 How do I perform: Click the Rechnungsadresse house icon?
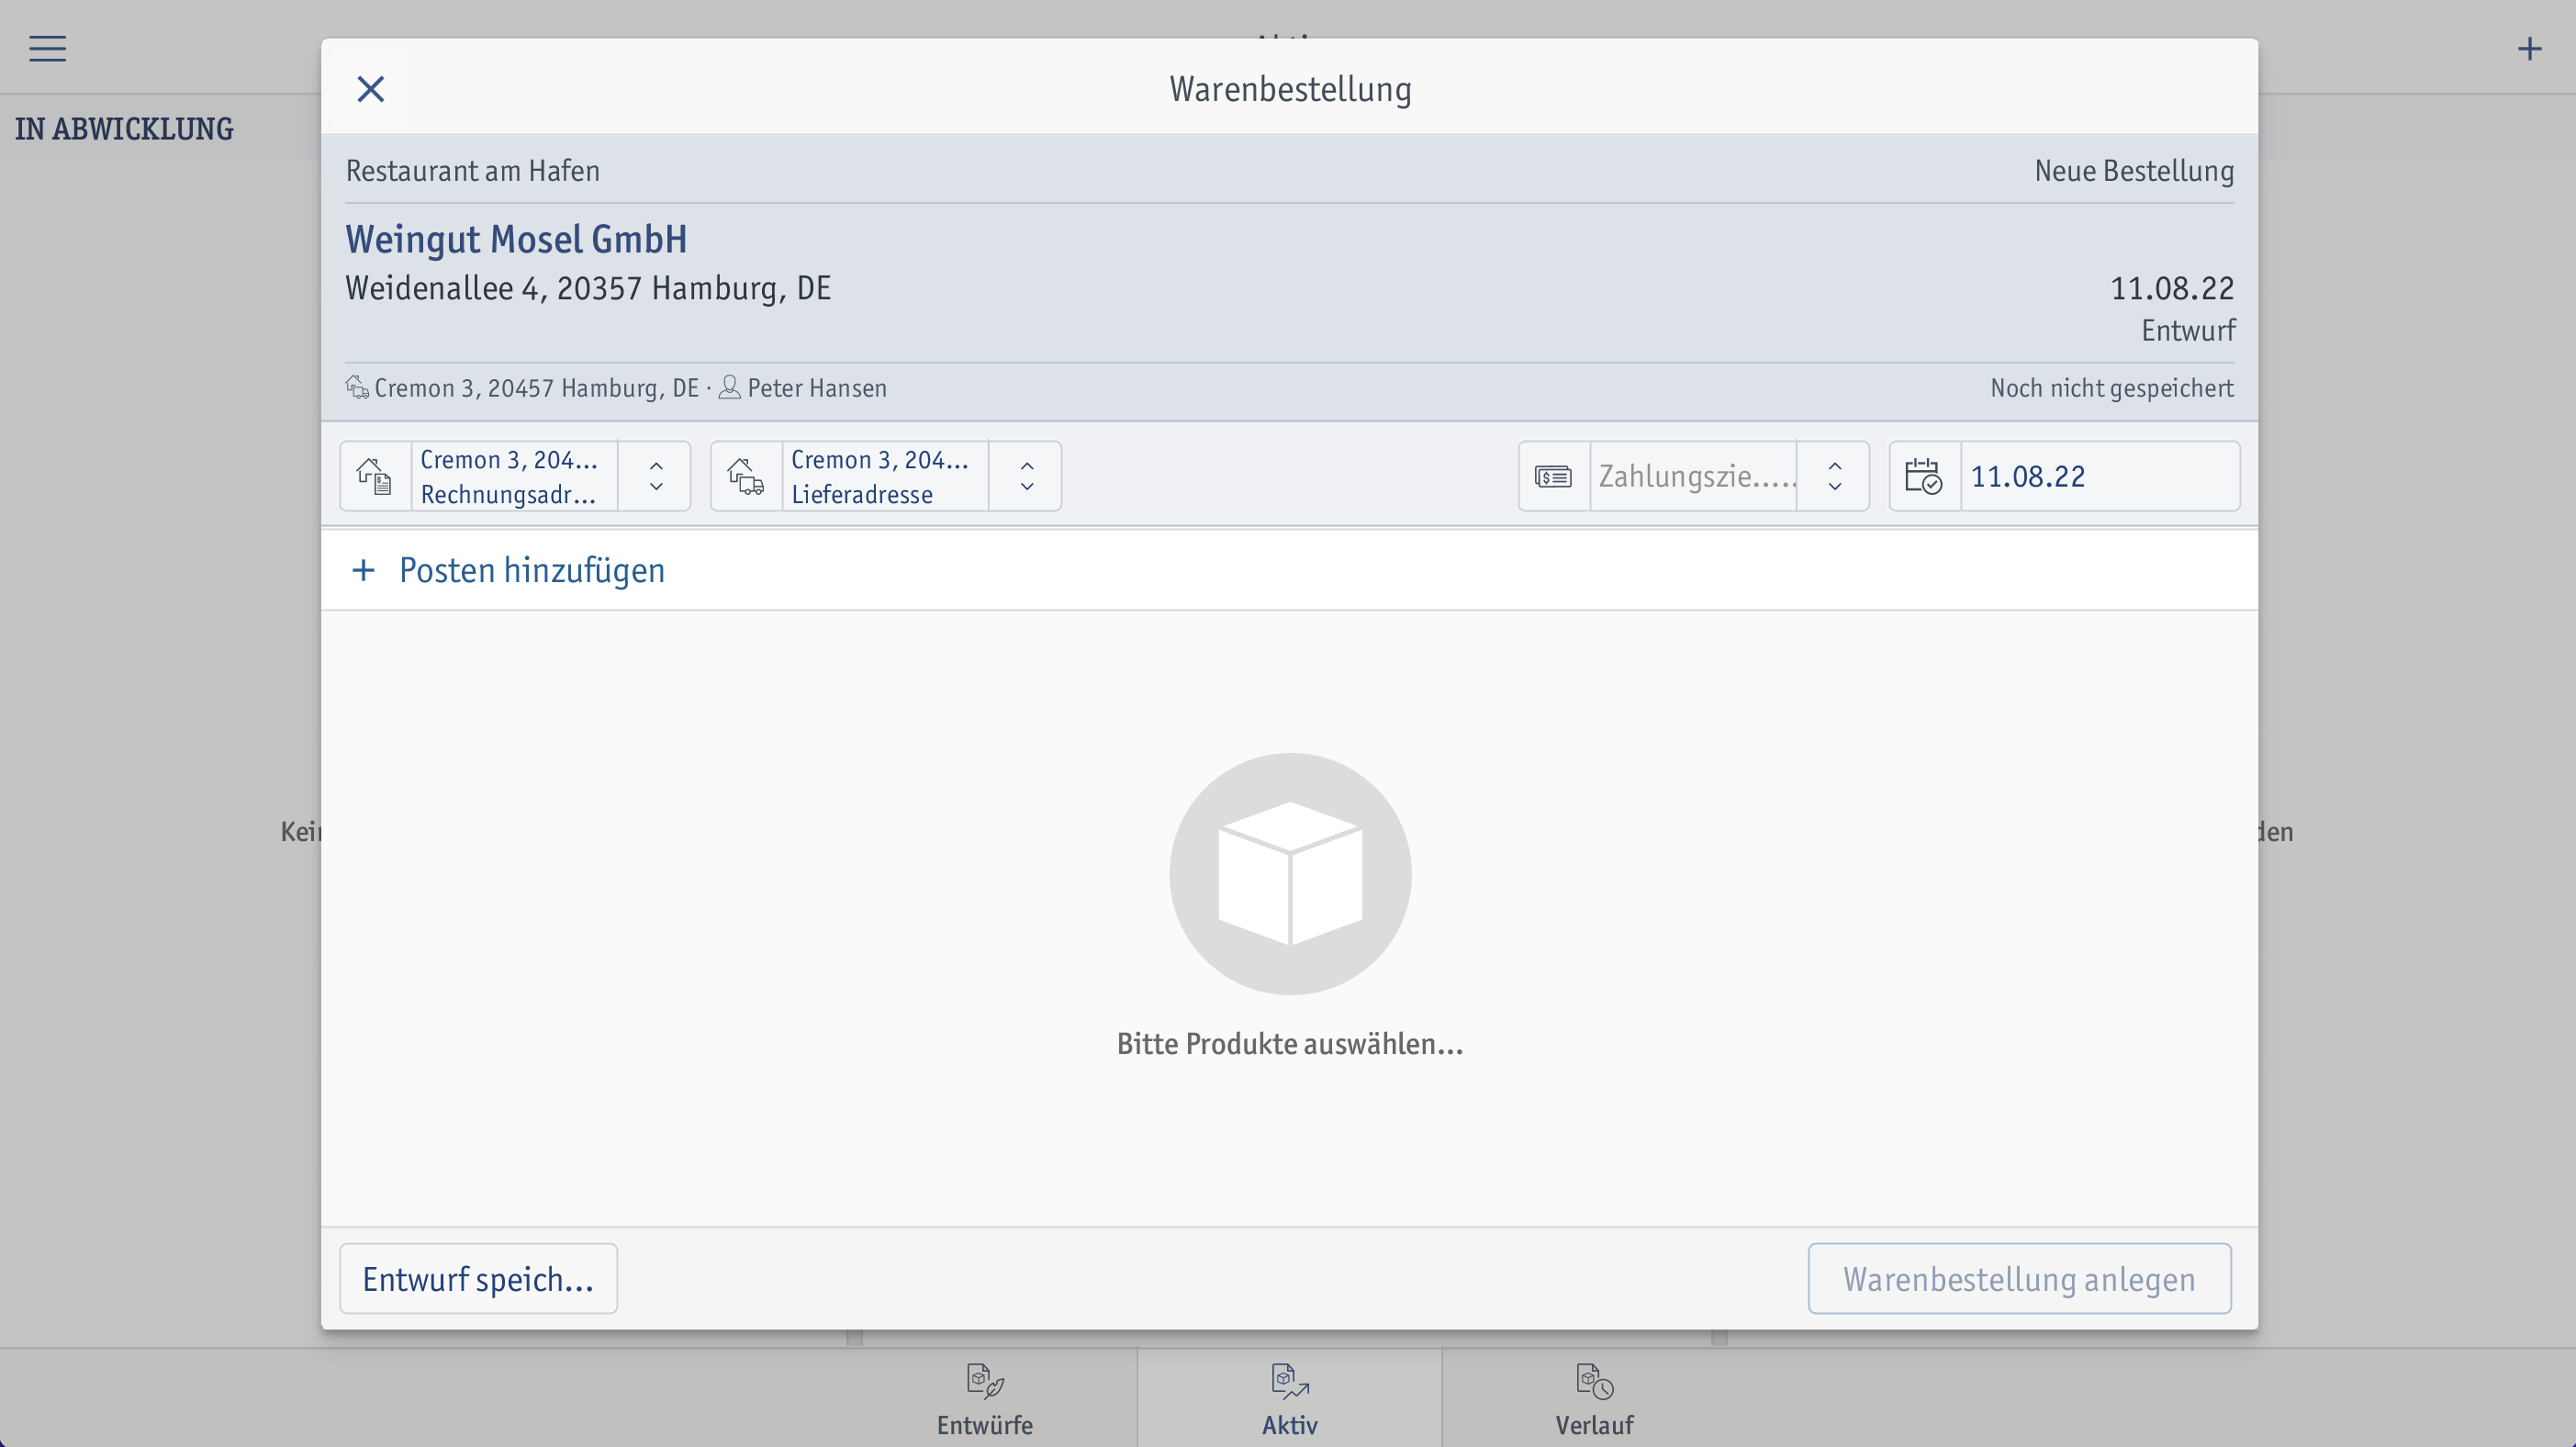click(x=375, y=476)
